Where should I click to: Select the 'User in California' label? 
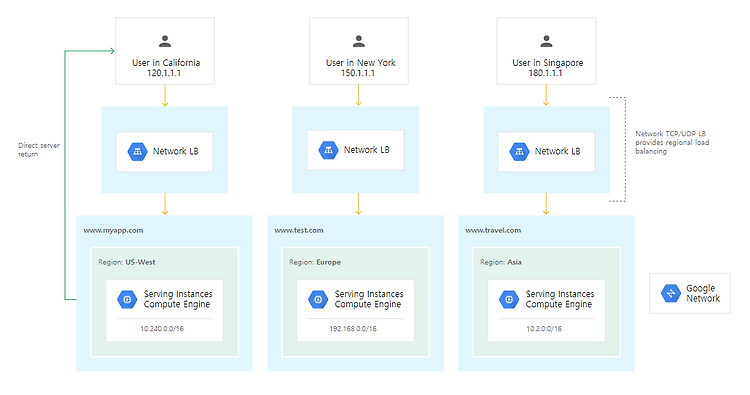(166, 63)
